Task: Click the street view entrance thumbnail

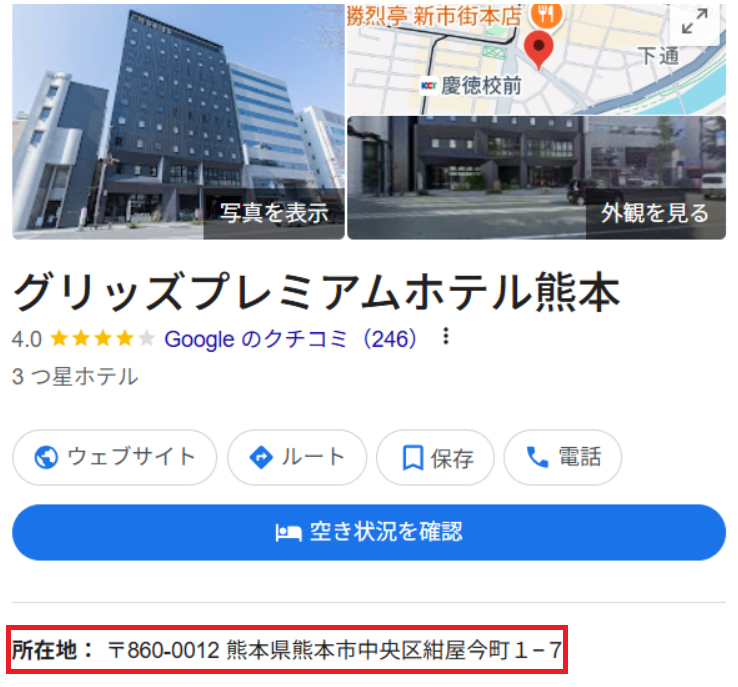Action: tap(537, 178)
